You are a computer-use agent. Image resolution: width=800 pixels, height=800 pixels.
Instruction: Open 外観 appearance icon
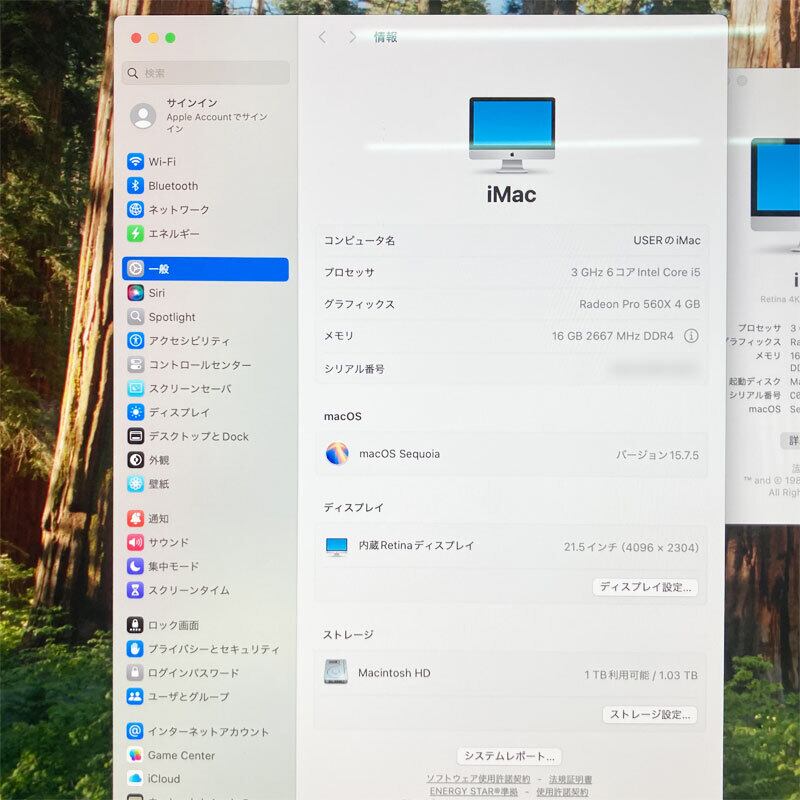[x=135, y=460]
